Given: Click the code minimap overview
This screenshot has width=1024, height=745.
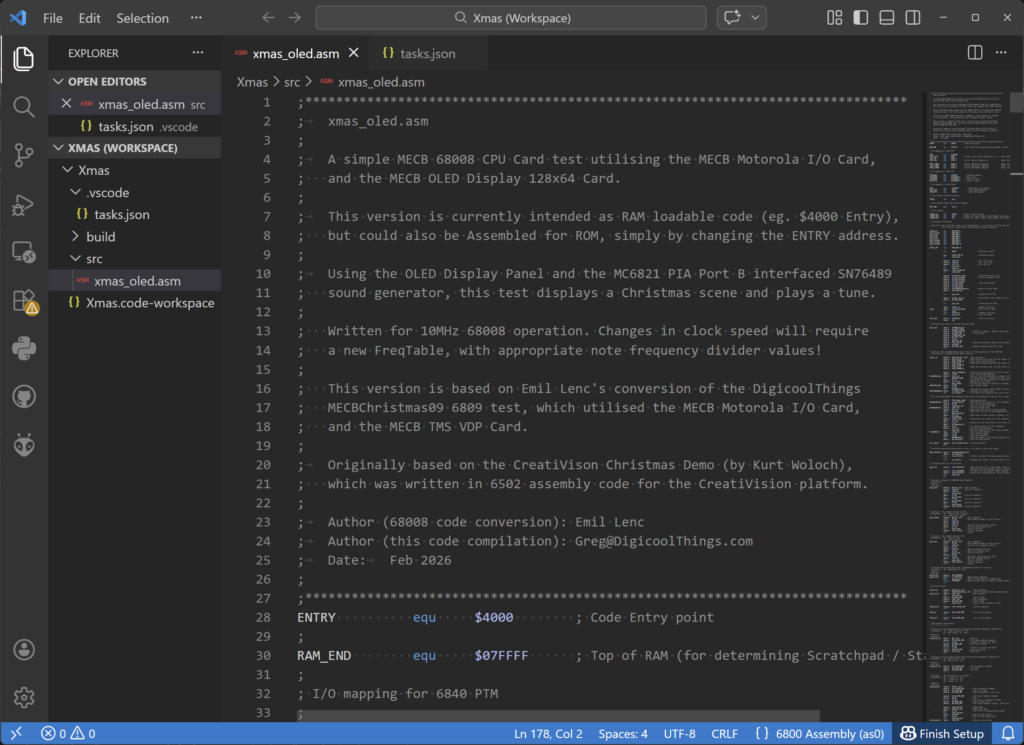Looking at the screenshot, I should [966, 400].
